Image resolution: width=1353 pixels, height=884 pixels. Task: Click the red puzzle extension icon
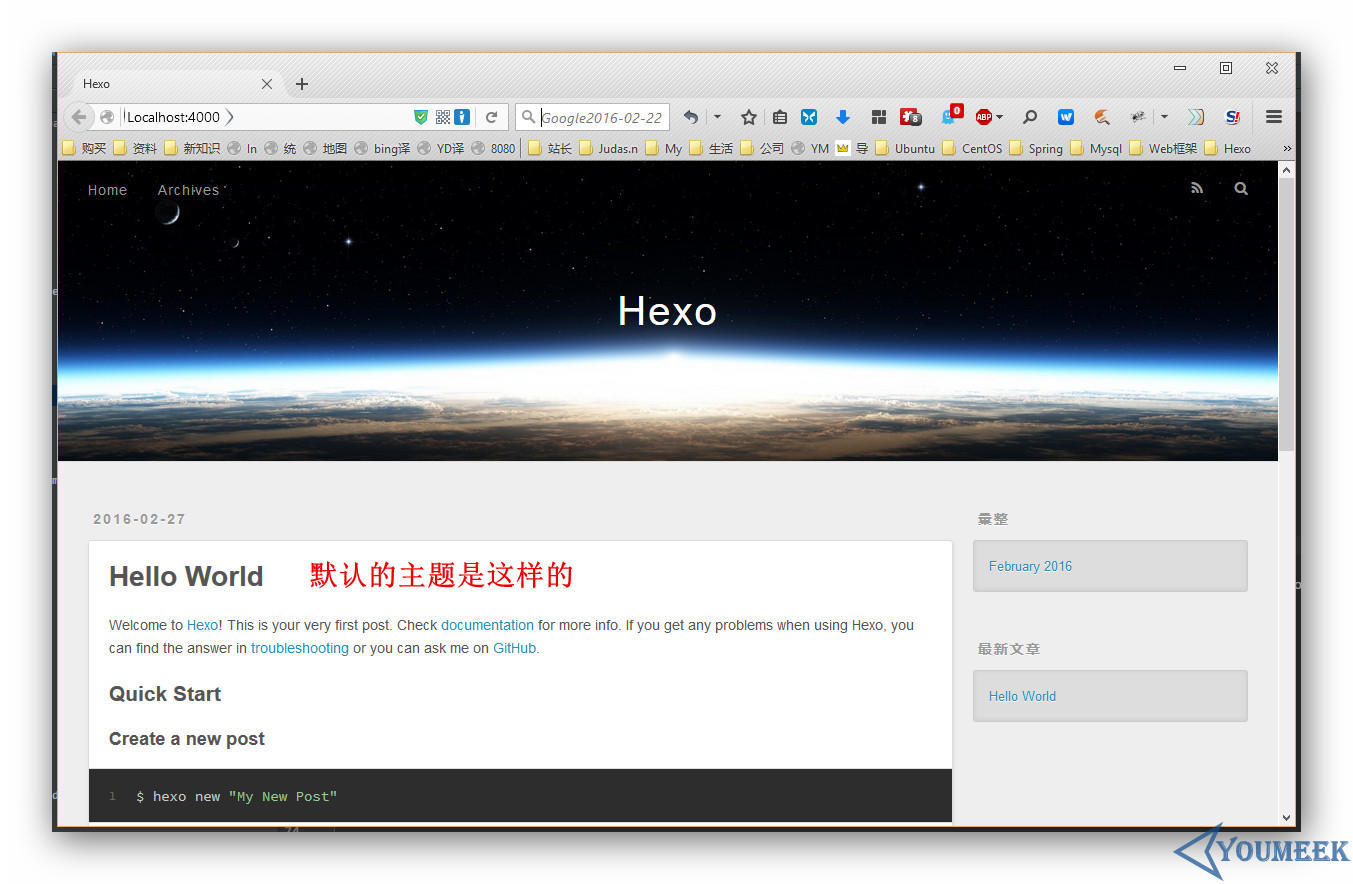[910, 117]
